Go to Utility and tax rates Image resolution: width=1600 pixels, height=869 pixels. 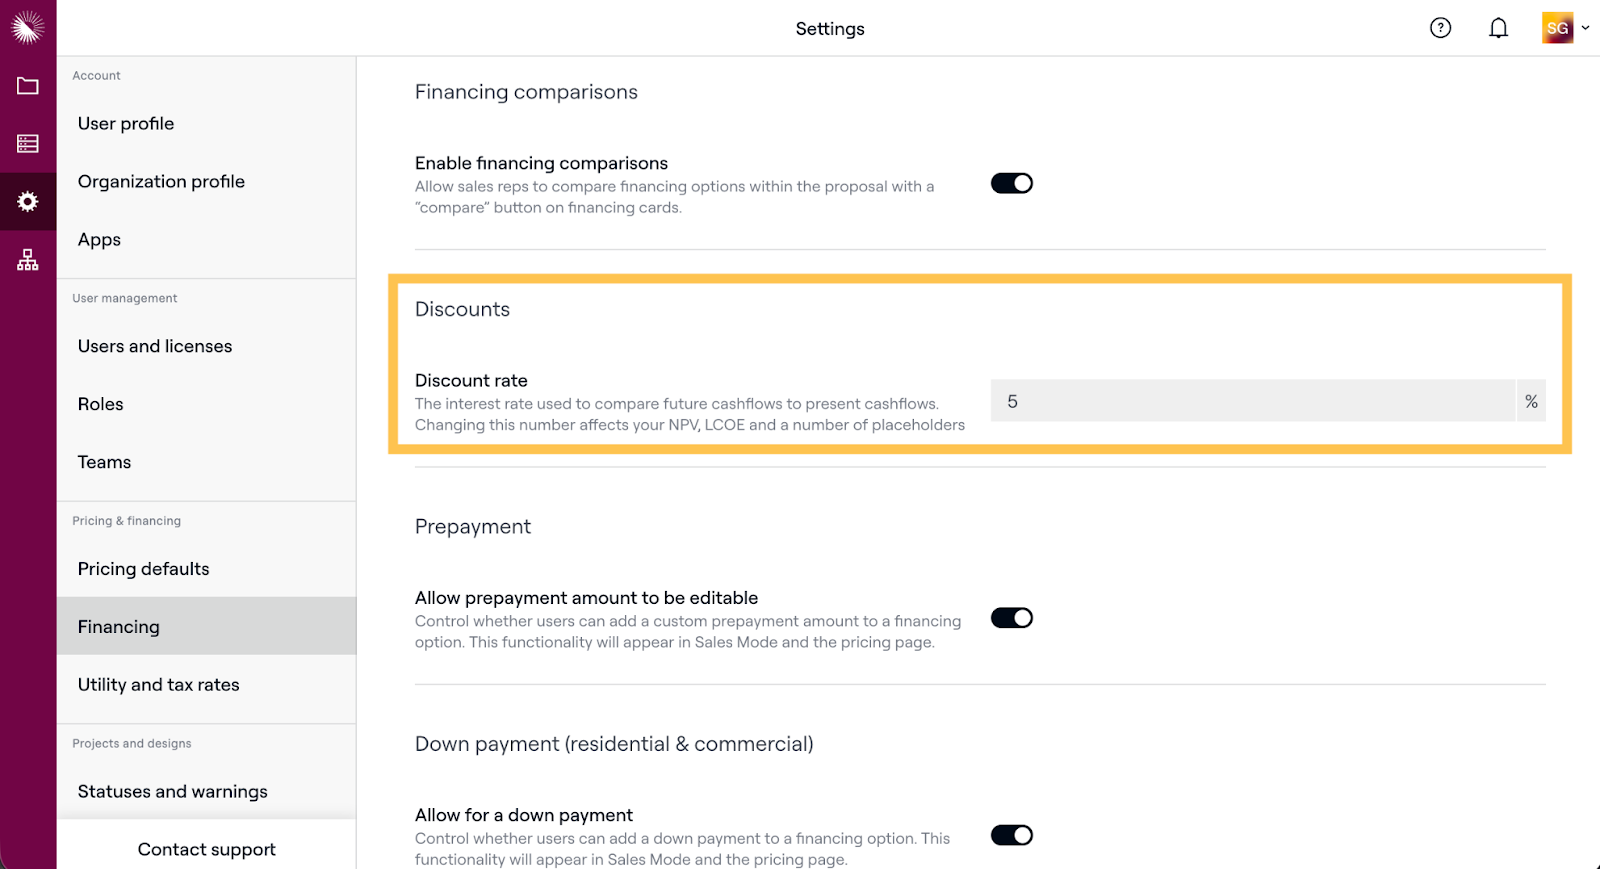pyautogui.click(x=159, y=685)
